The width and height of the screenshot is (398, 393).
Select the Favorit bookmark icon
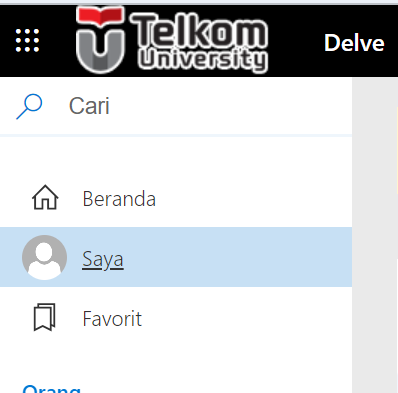pyautogui.click(x=44, y=317)
